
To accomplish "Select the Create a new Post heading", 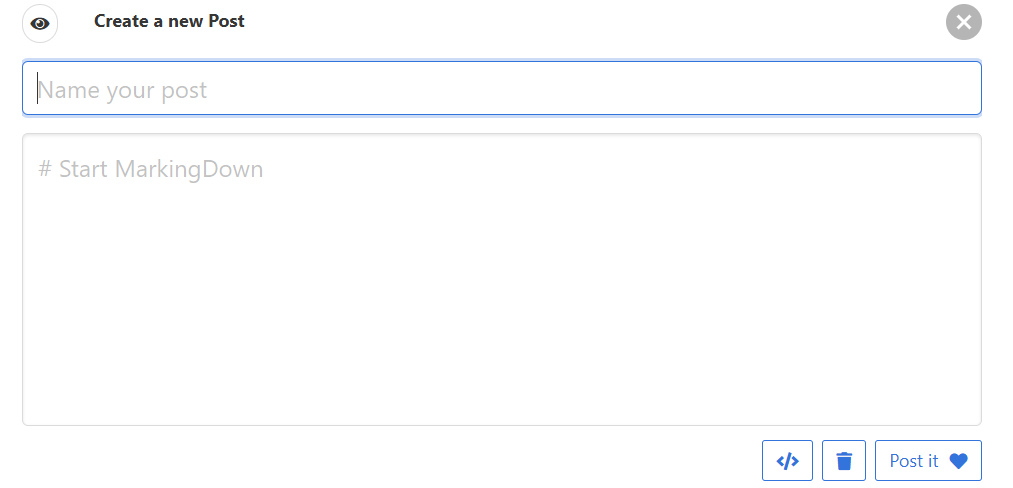I will click(x=169, y=21).
